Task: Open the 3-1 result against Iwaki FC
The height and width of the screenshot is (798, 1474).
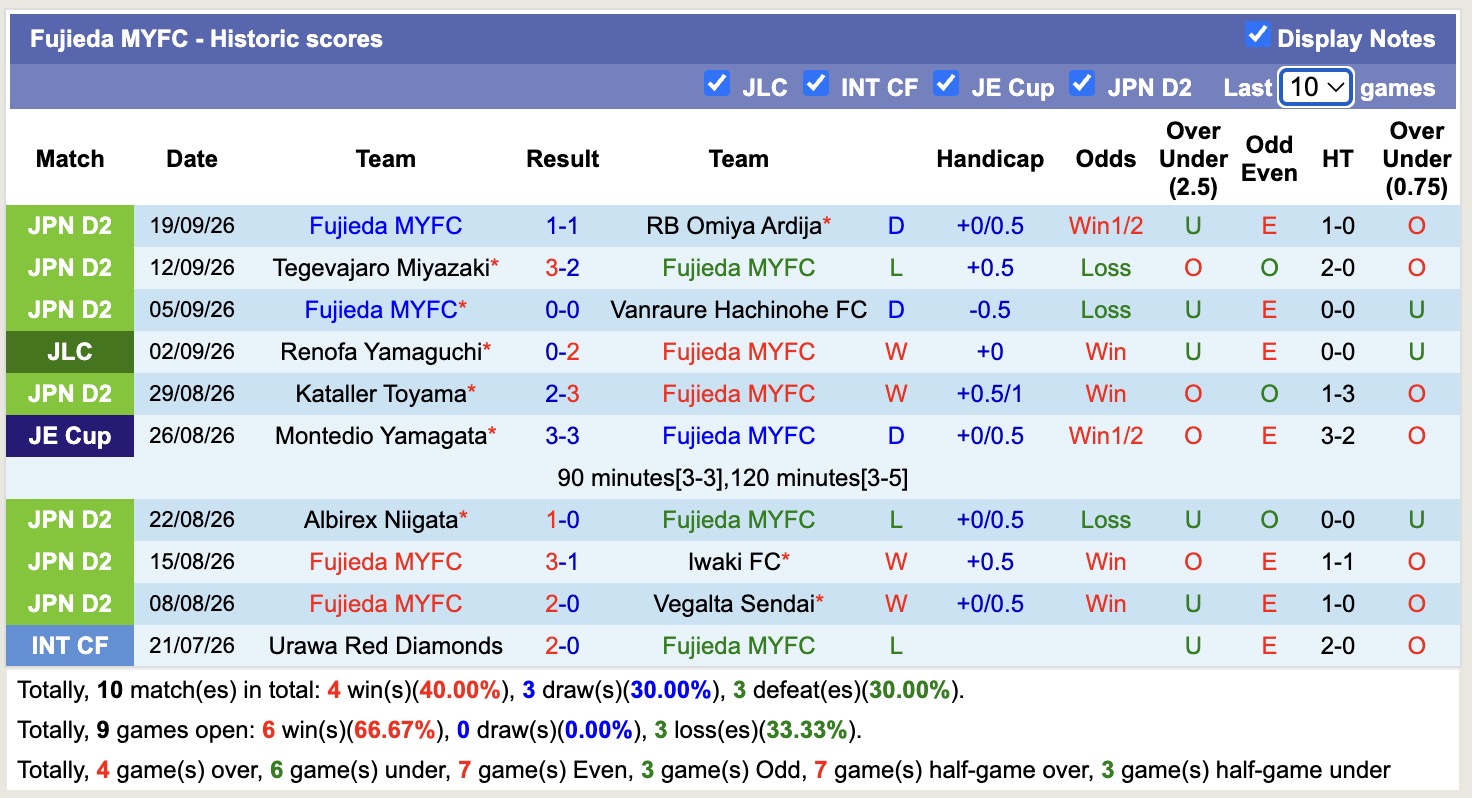Action: tap(563, 562)
